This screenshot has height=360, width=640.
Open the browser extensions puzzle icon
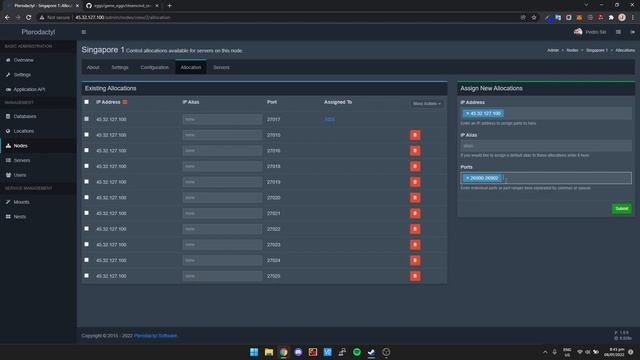coord(611,18)
